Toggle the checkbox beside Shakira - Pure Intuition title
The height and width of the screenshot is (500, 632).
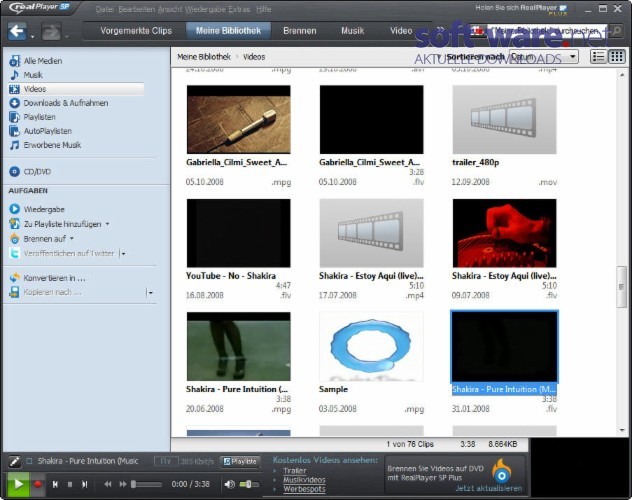[x=29, y=461]
